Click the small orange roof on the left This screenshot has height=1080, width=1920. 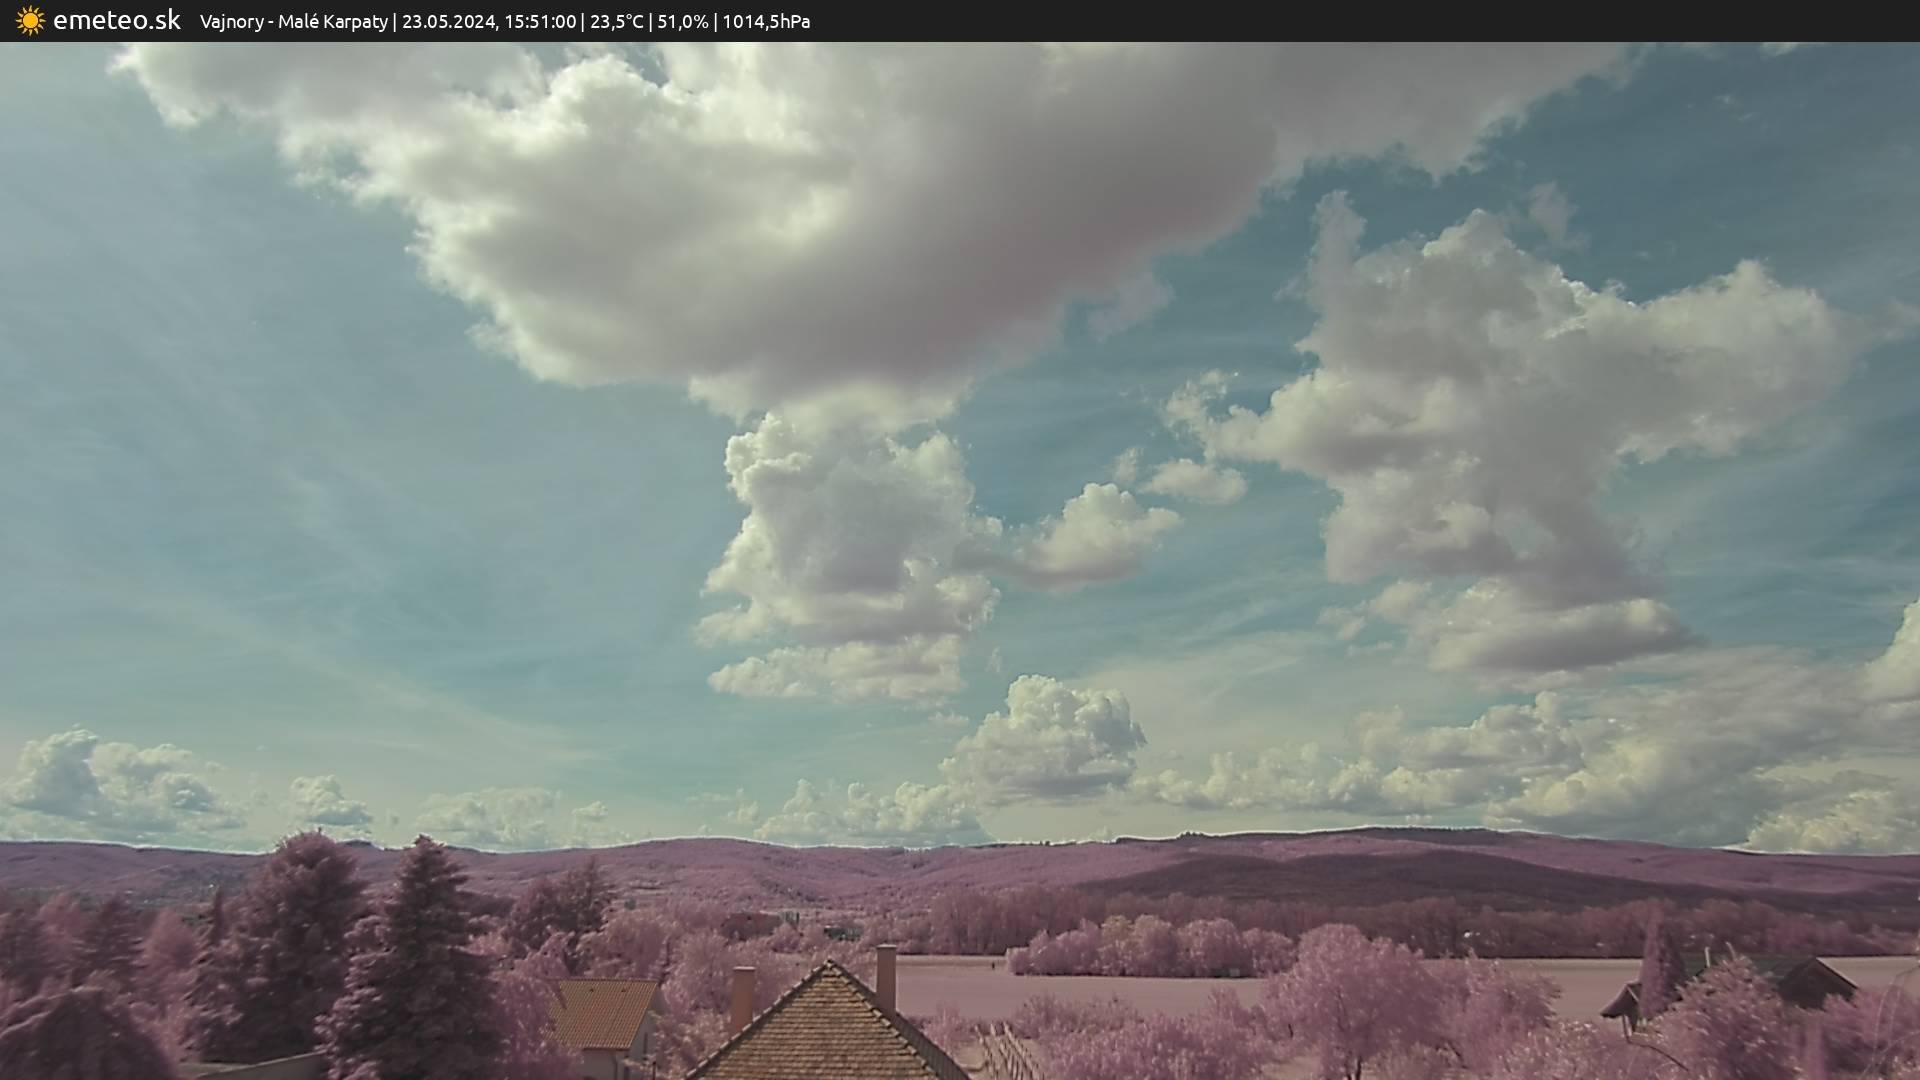click(x=602, y=1012)
